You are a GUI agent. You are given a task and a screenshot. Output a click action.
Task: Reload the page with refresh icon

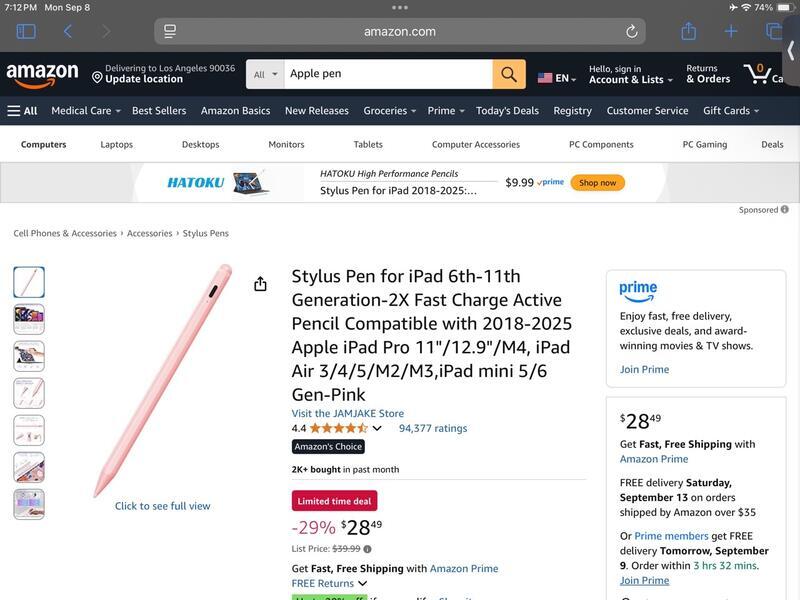pyautogui.click(x=632, y=32)
